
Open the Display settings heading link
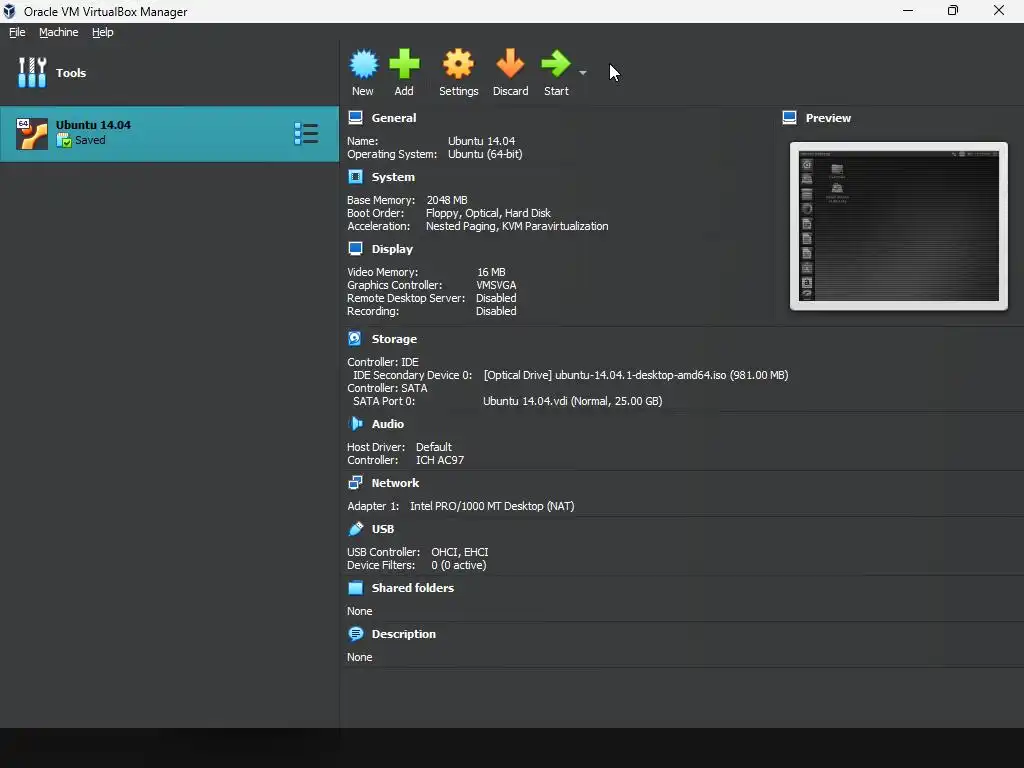(x=392, y=249)
